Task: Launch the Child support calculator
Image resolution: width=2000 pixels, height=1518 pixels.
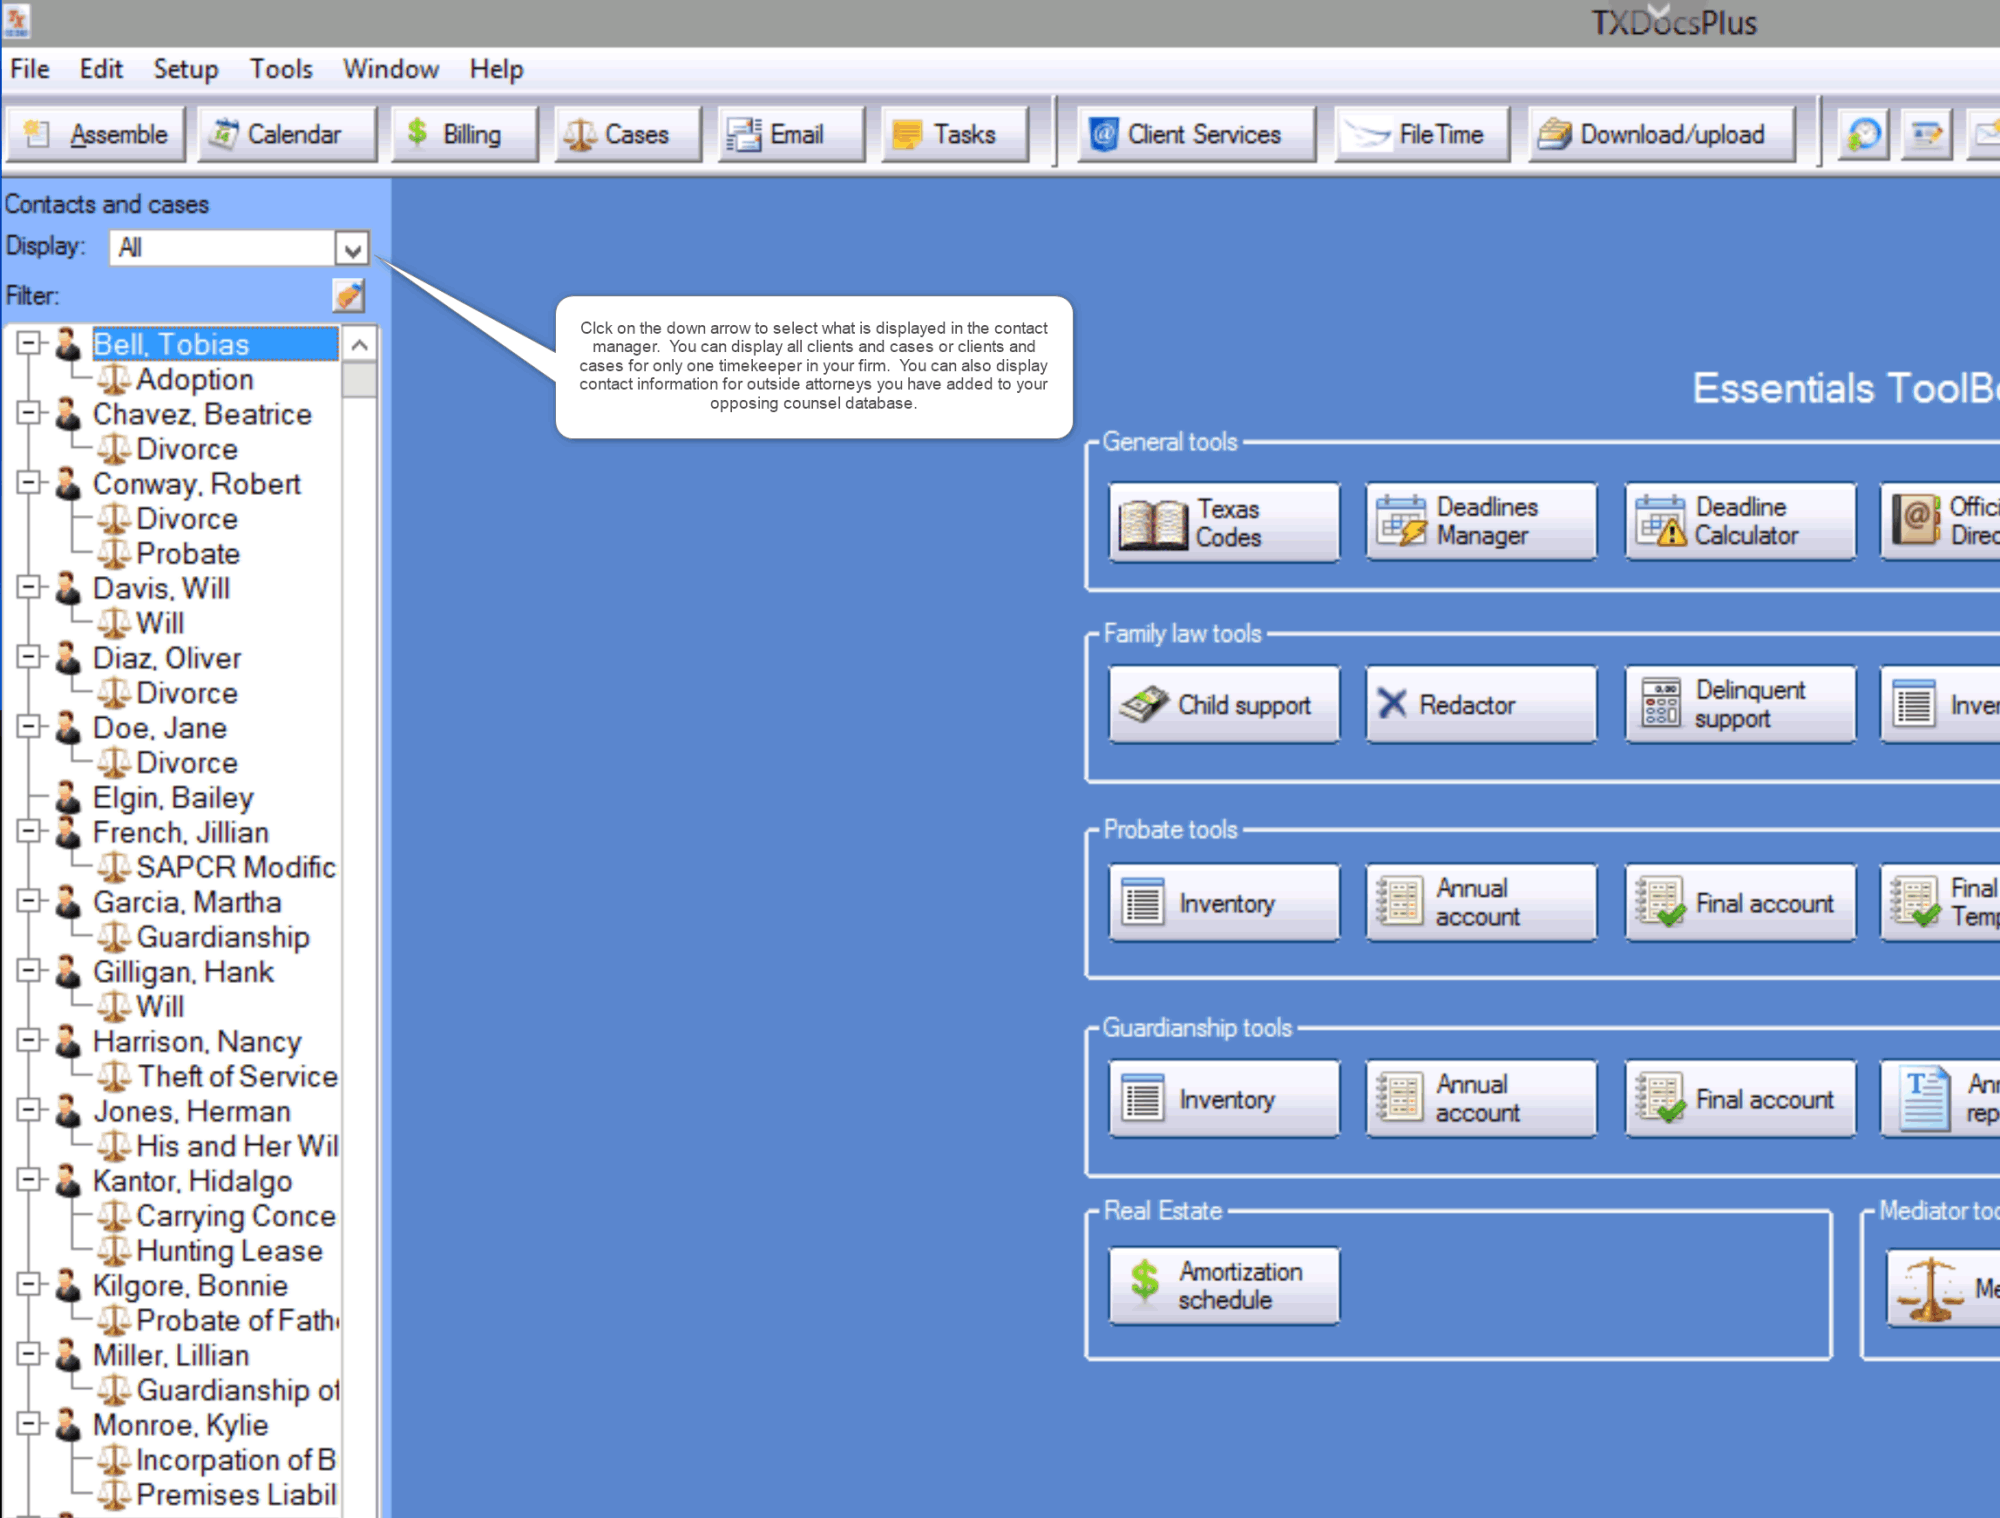Action: pyautogui.click(x=1222, y=704)
